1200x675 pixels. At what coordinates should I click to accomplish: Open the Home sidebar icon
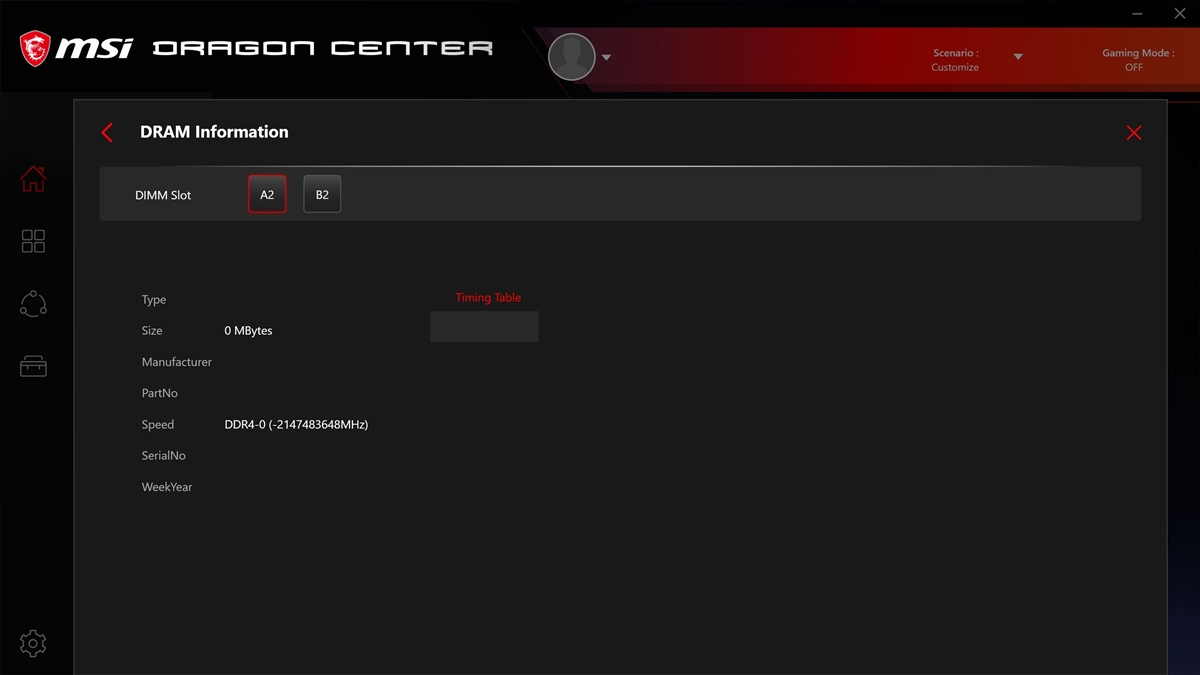33,179
